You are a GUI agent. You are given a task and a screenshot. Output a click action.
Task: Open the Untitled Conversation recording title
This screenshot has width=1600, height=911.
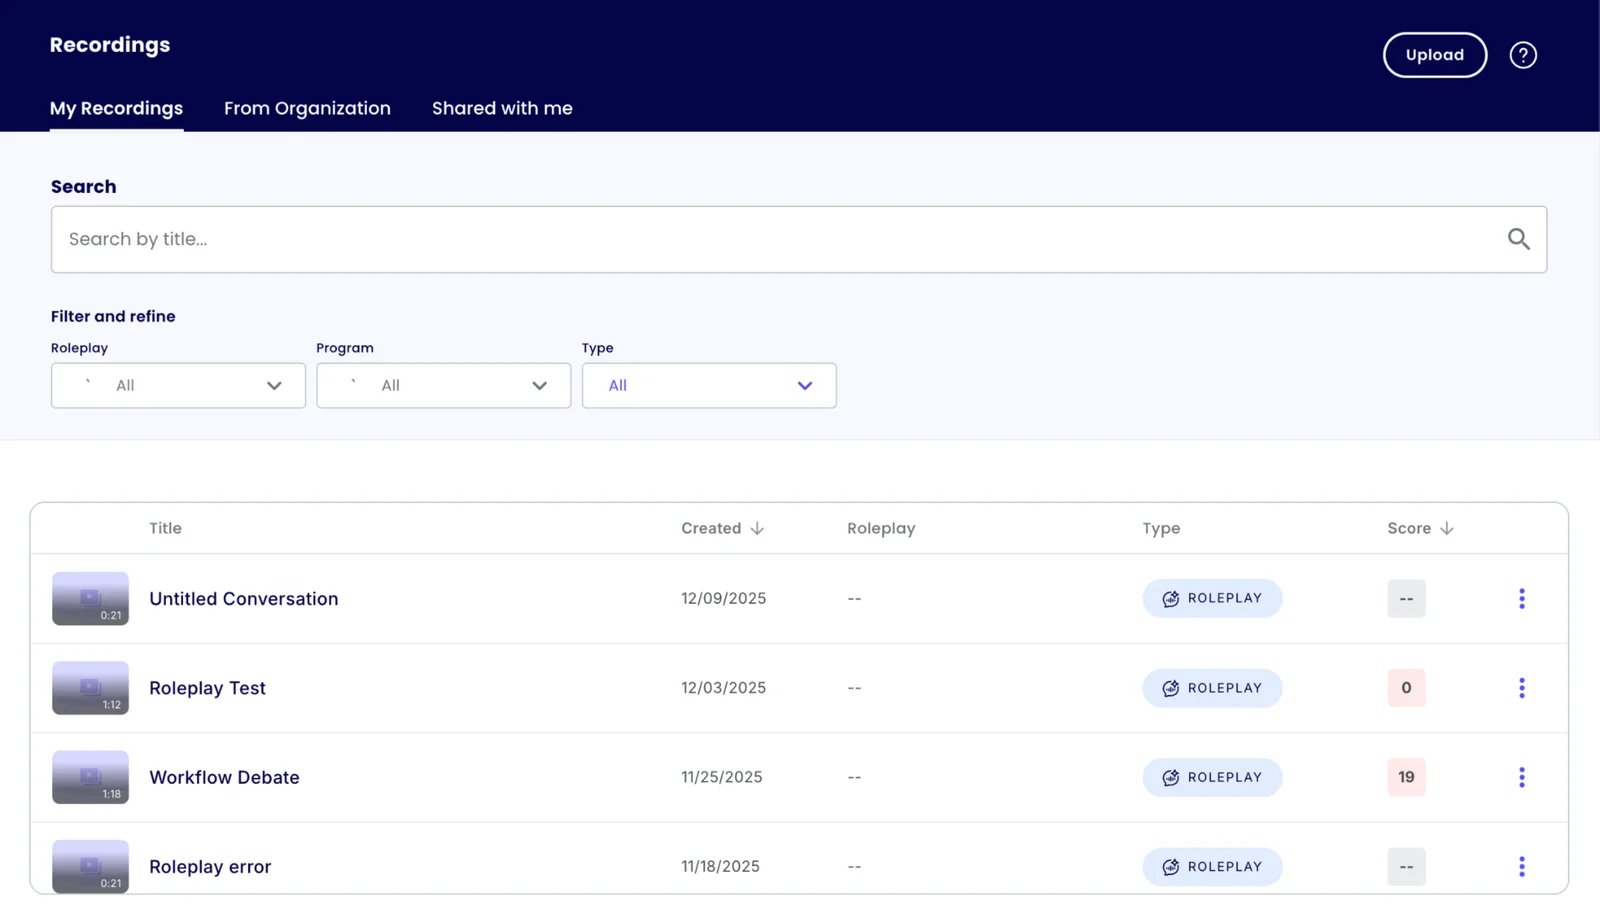tap(244, 598)
